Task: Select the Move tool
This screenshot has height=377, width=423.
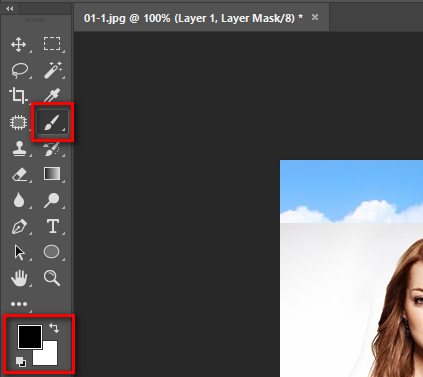Action: (x=19, y=44)
